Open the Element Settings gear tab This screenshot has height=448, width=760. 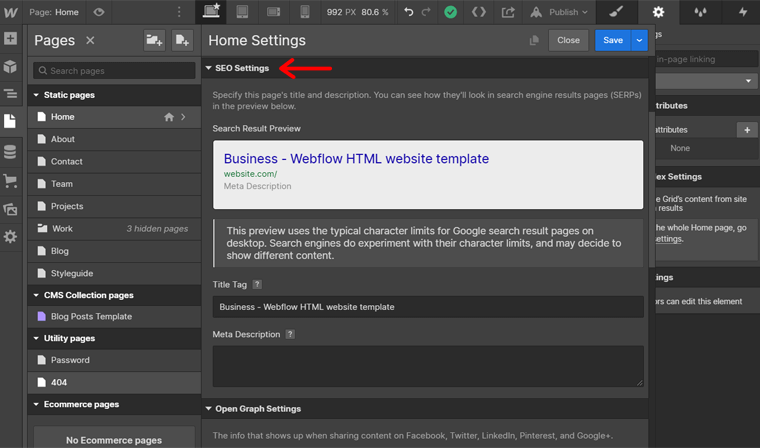pos(658,12)
